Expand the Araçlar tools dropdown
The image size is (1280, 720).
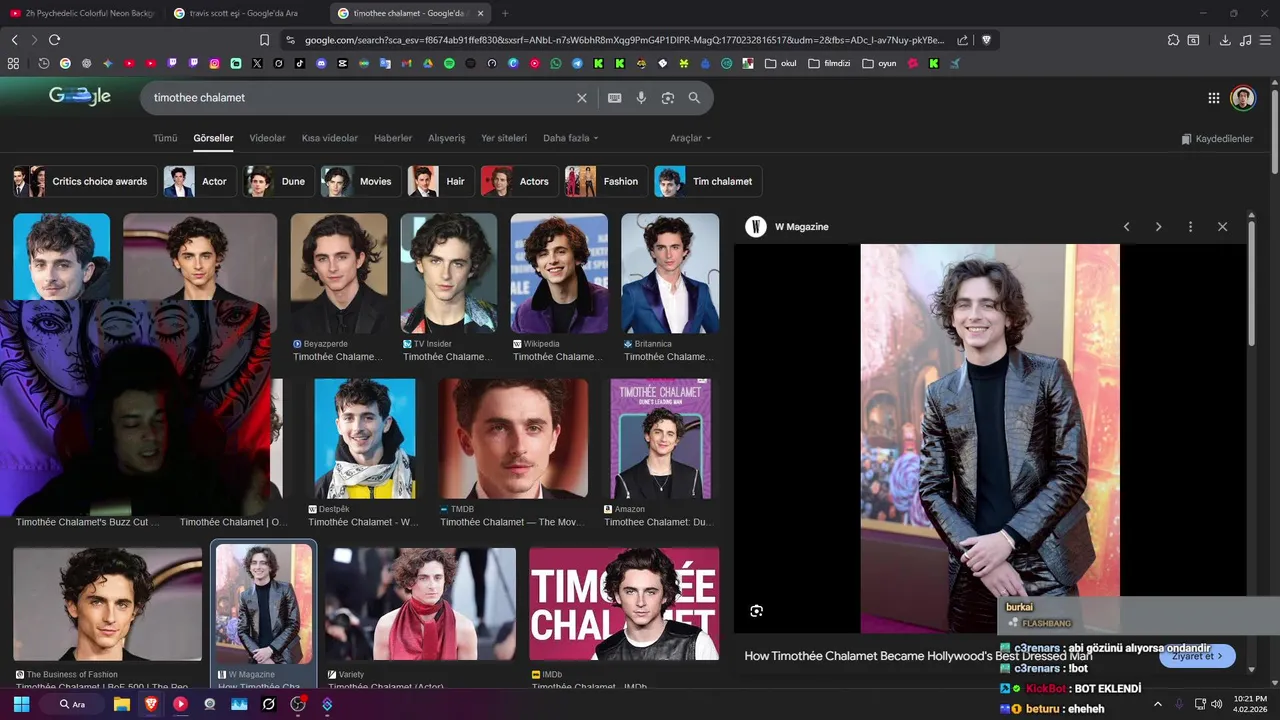click(691, 138)
